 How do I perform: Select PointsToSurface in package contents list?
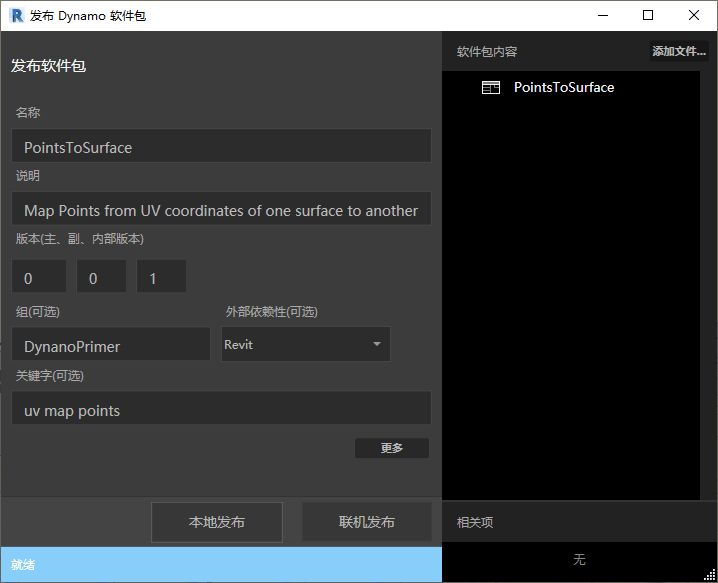[564, 88]
